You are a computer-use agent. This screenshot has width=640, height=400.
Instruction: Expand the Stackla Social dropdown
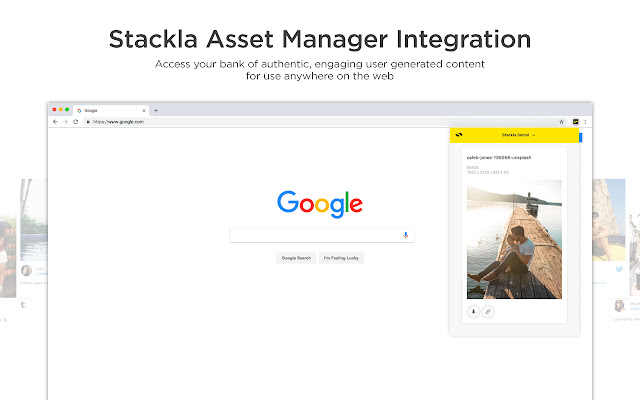point(518,135)
